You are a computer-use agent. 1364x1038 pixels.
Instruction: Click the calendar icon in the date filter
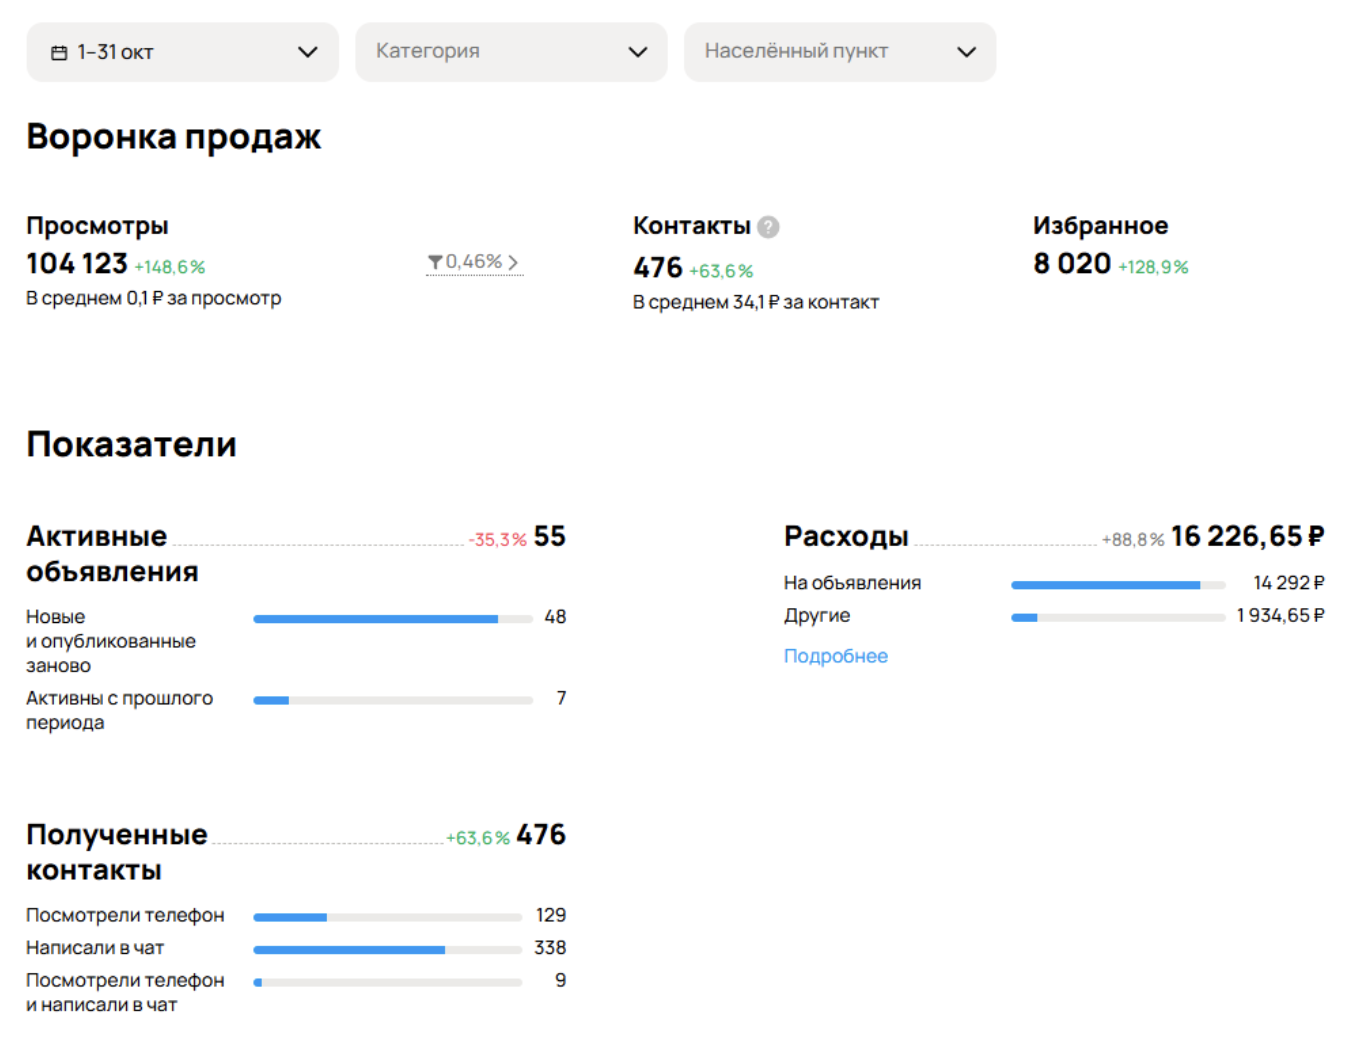click(x=59, y=53)
